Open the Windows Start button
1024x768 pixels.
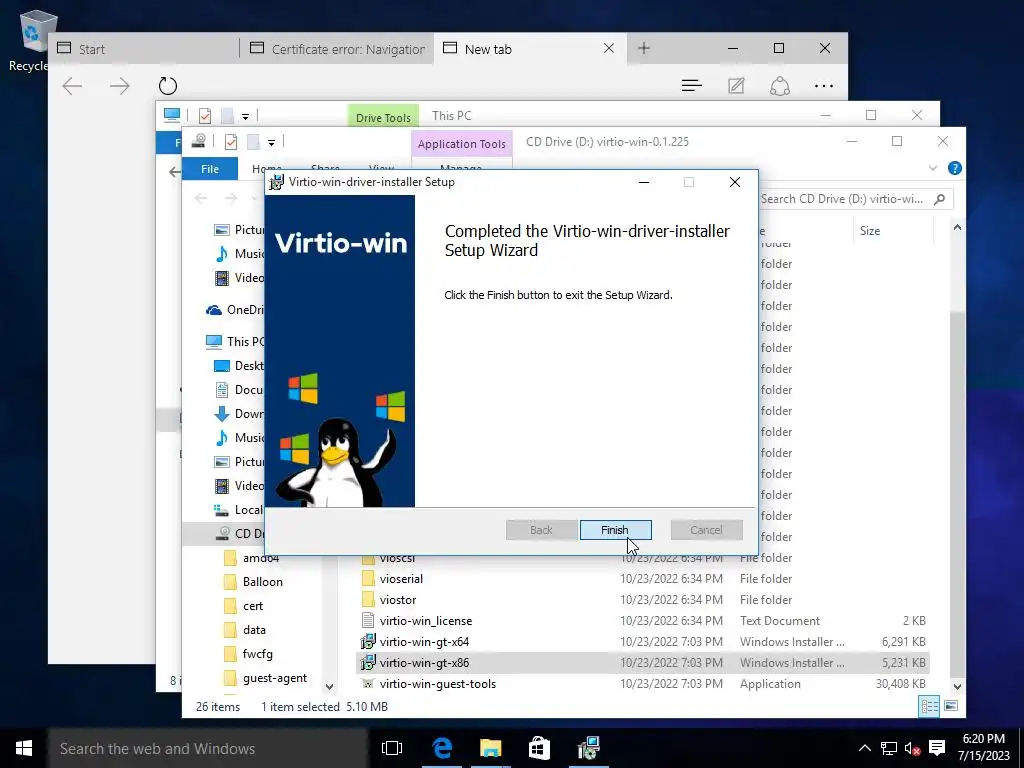tap(24, 748)
